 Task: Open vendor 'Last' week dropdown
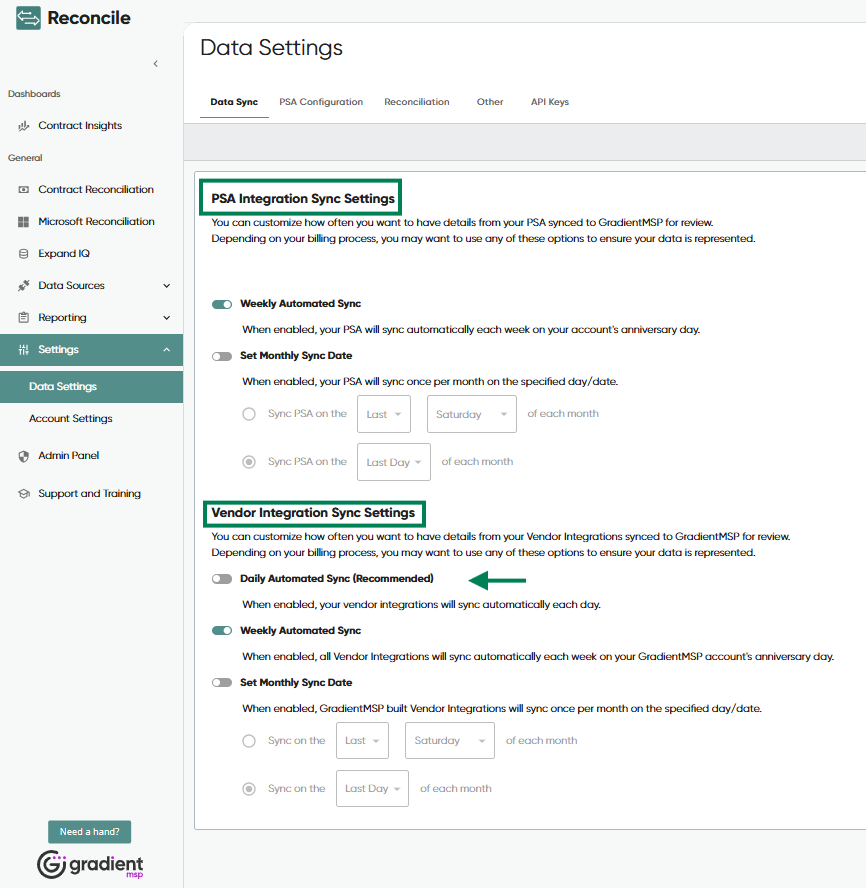point(362,741)
